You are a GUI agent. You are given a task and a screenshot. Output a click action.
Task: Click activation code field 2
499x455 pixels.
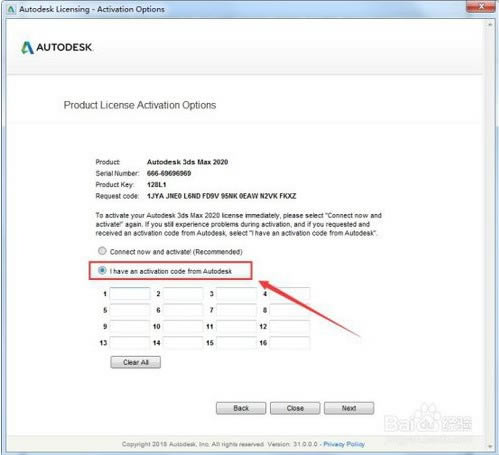[183, 294]
